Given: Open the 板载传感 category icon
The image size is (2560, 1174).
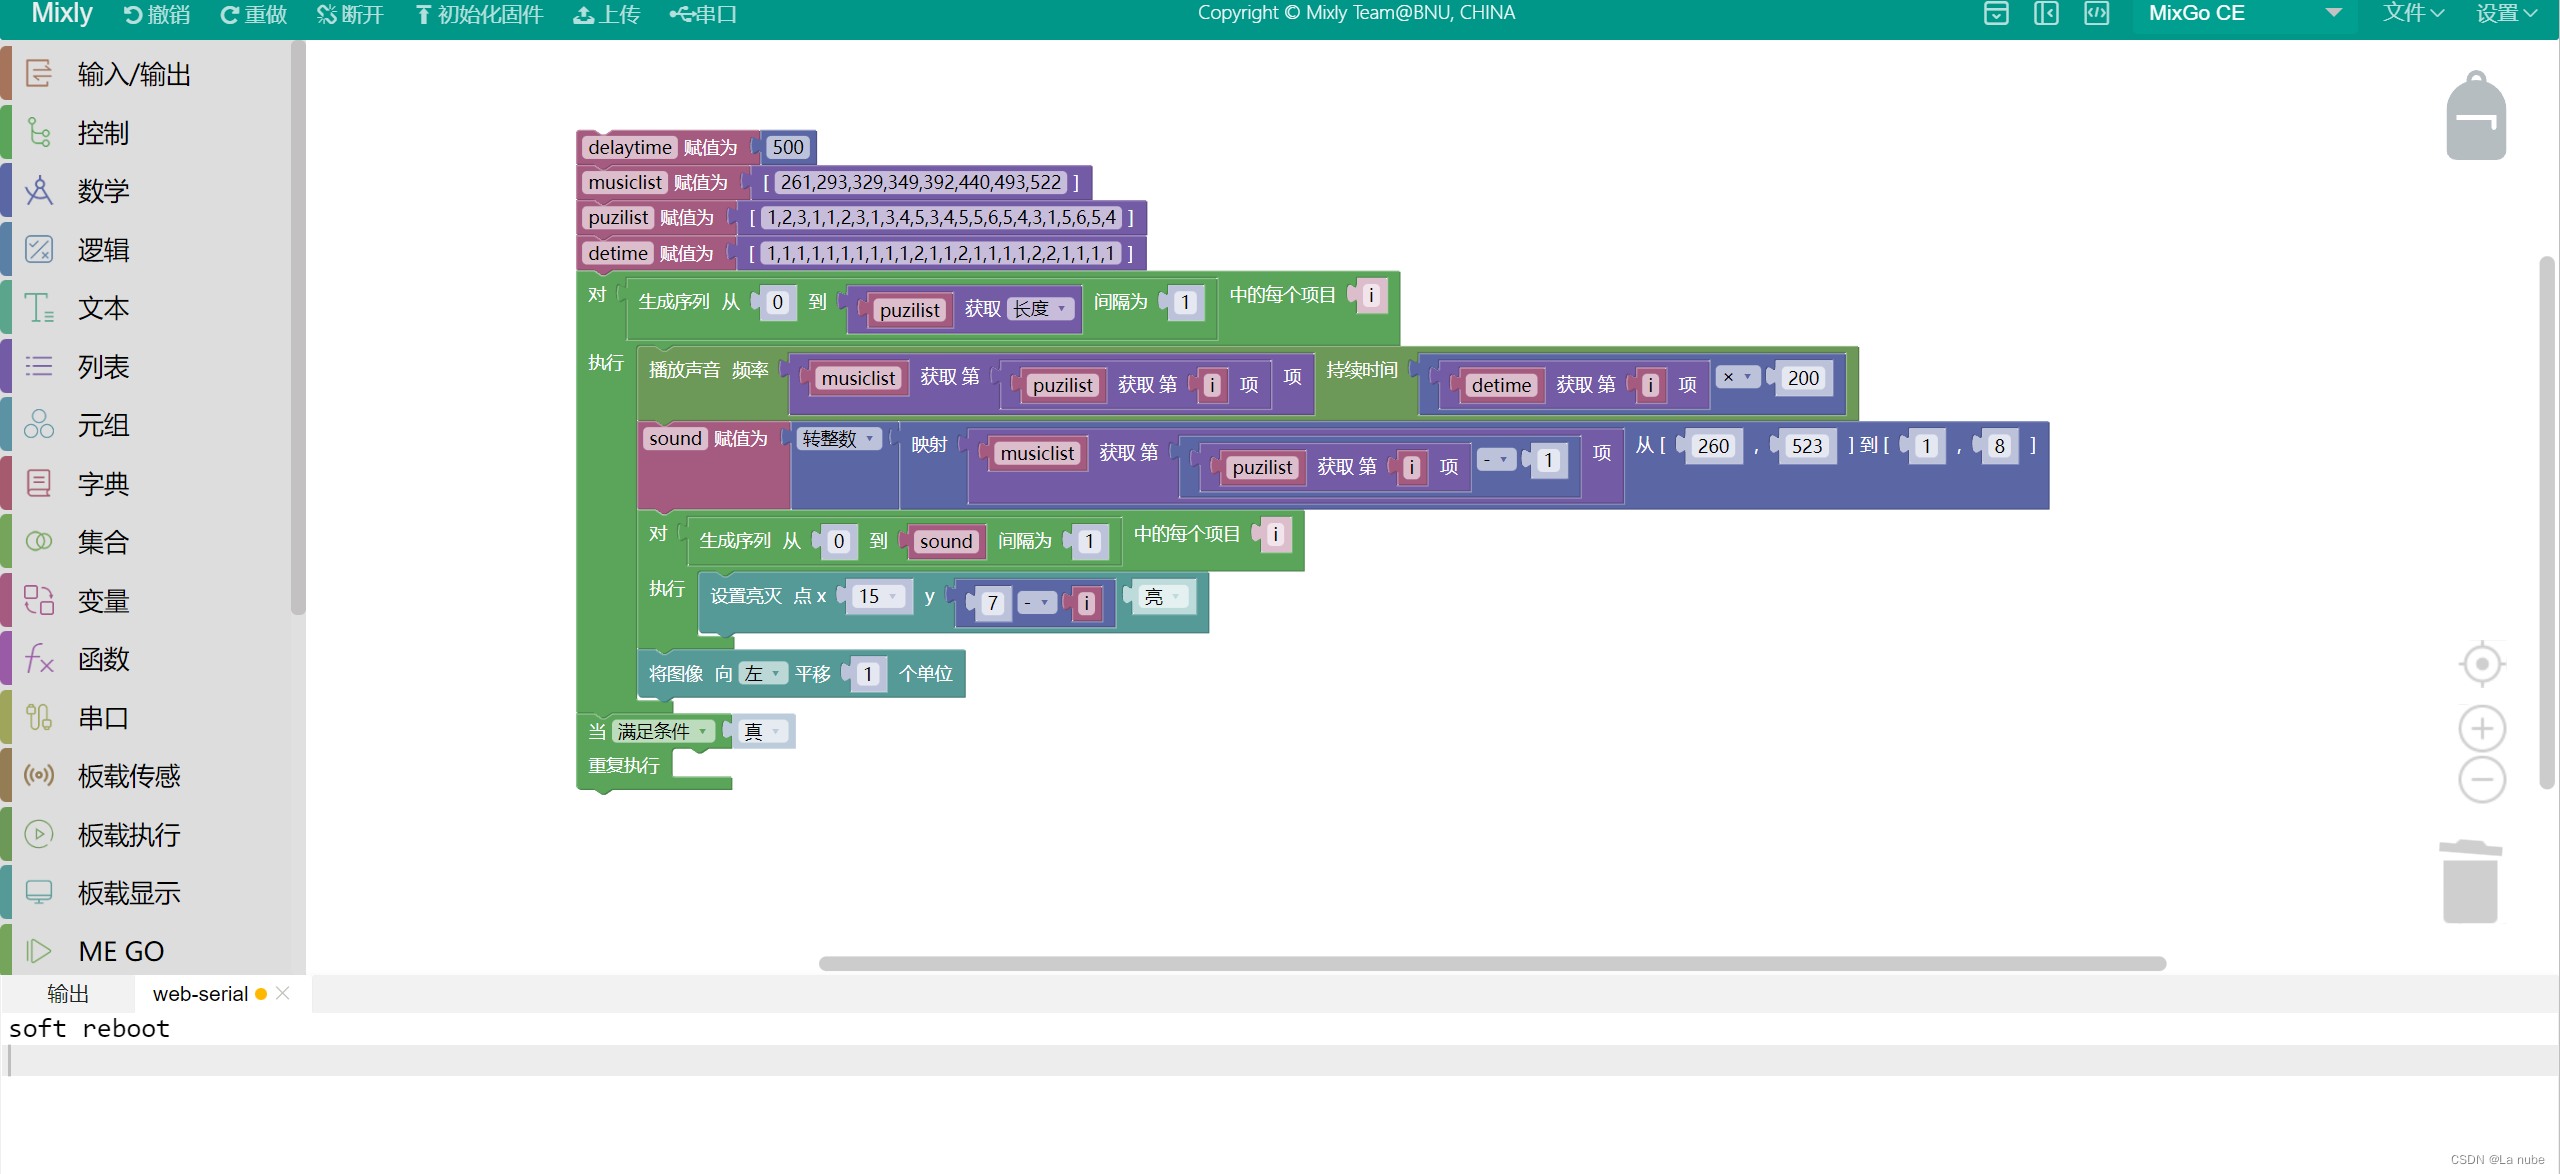Looking at the screenshot, I should coord(38,775).
